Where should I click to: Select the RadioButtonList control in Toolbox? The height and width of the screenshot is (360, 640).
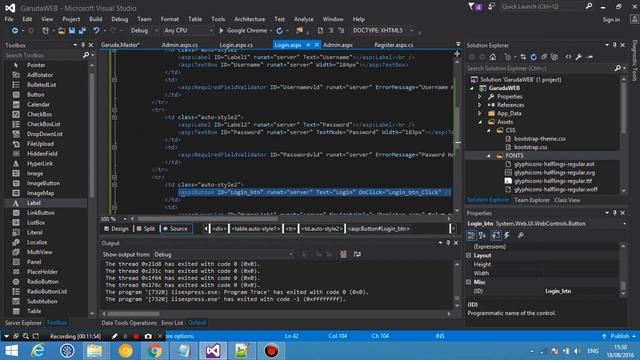pos(47,292)
